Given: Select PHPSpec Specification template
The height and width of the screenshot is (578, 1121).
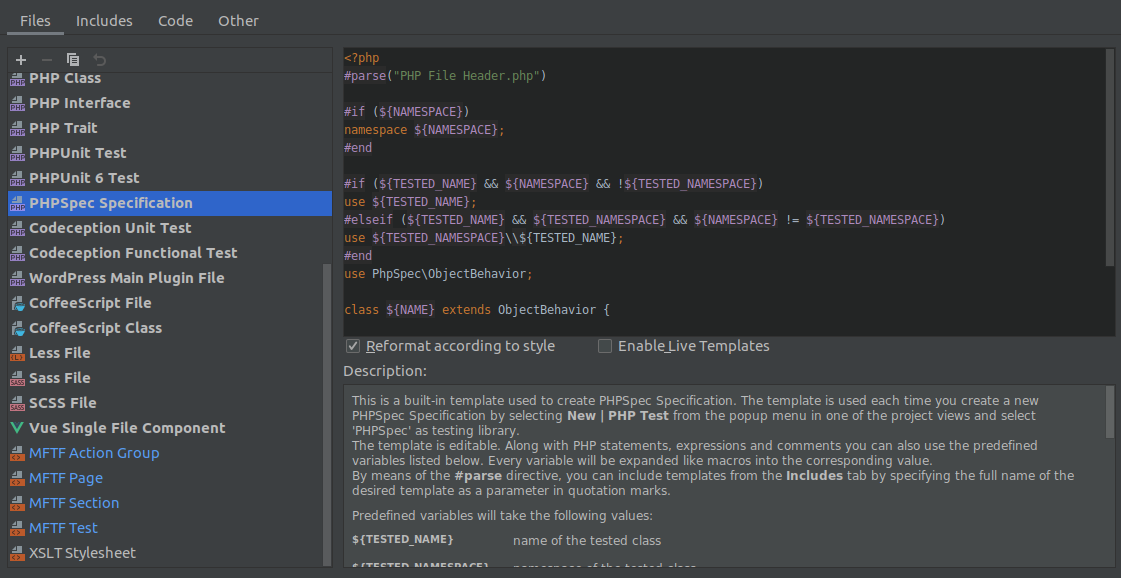Looking at the screenshot, I should coord(170,203).
